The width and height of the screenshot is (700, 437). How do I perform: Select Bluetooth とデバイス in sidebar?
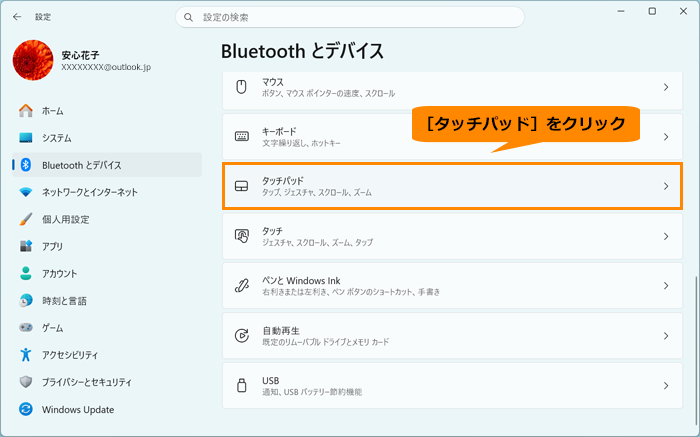point(107,165)
